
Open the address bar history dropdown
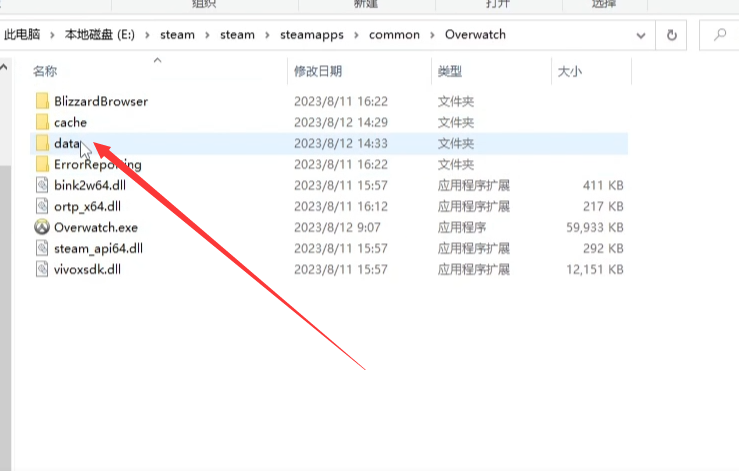click(x=640, y=35)
